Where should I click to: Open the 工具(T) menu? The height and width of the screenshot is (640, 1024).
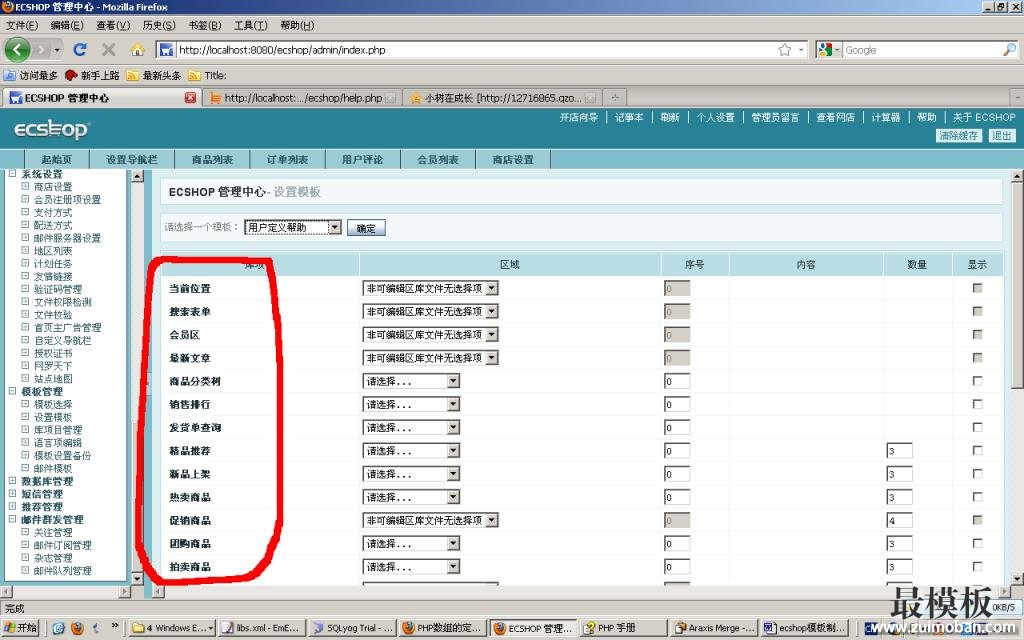coord(250,25)
